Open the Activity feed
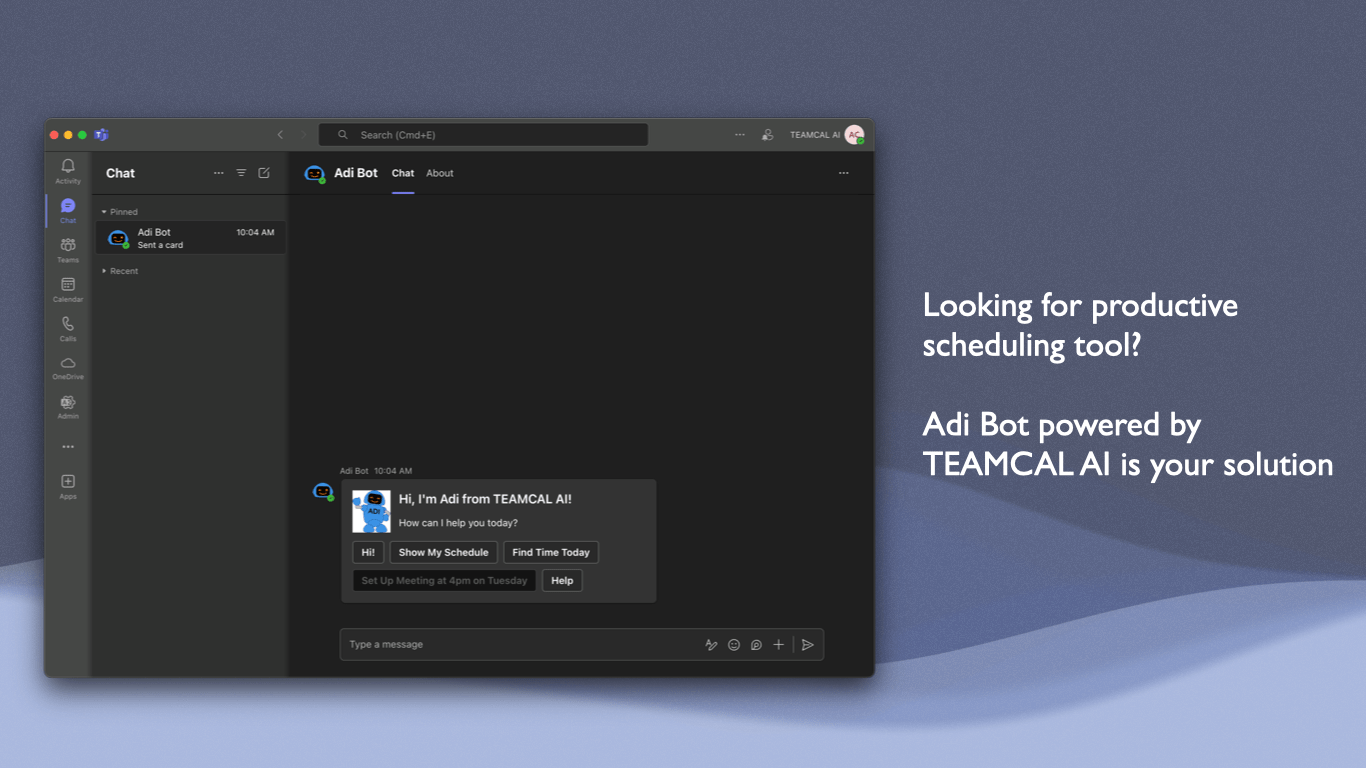 pos(68,171)
